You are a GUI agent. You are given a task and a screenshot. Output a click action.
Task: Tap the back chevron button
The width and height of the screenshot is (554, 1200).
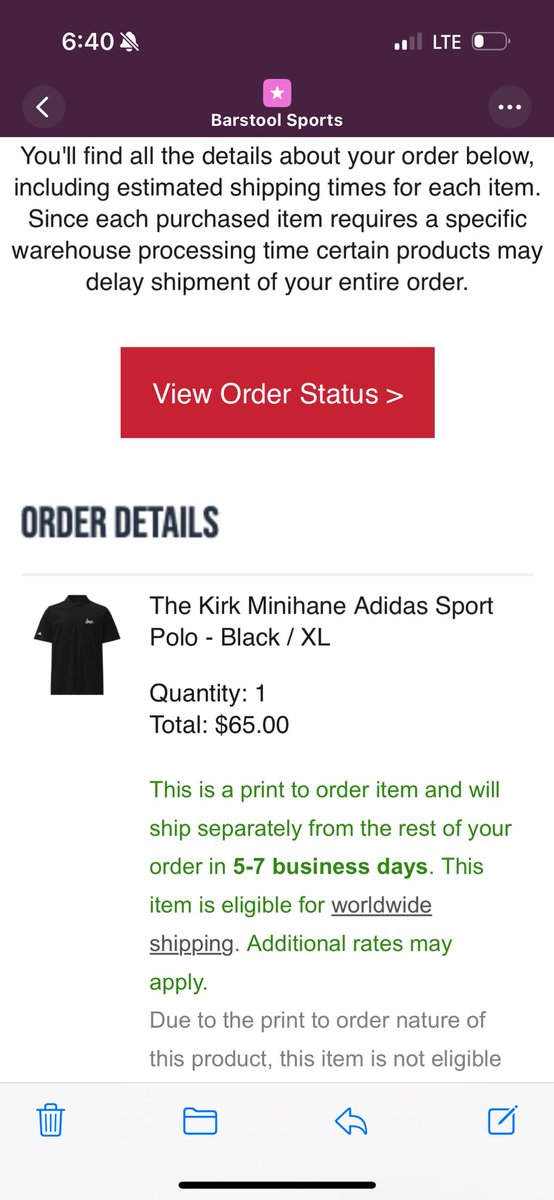(x=42, y=107)
